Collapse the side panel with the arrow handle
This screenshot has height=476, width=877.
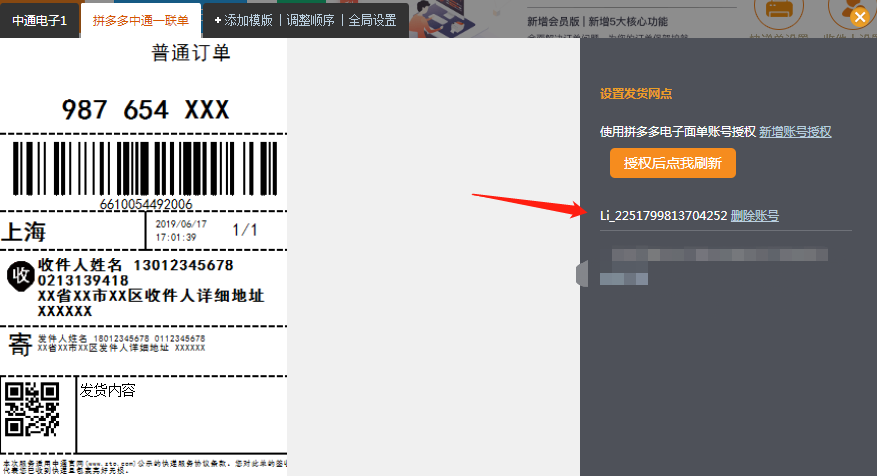pos(582,274)
